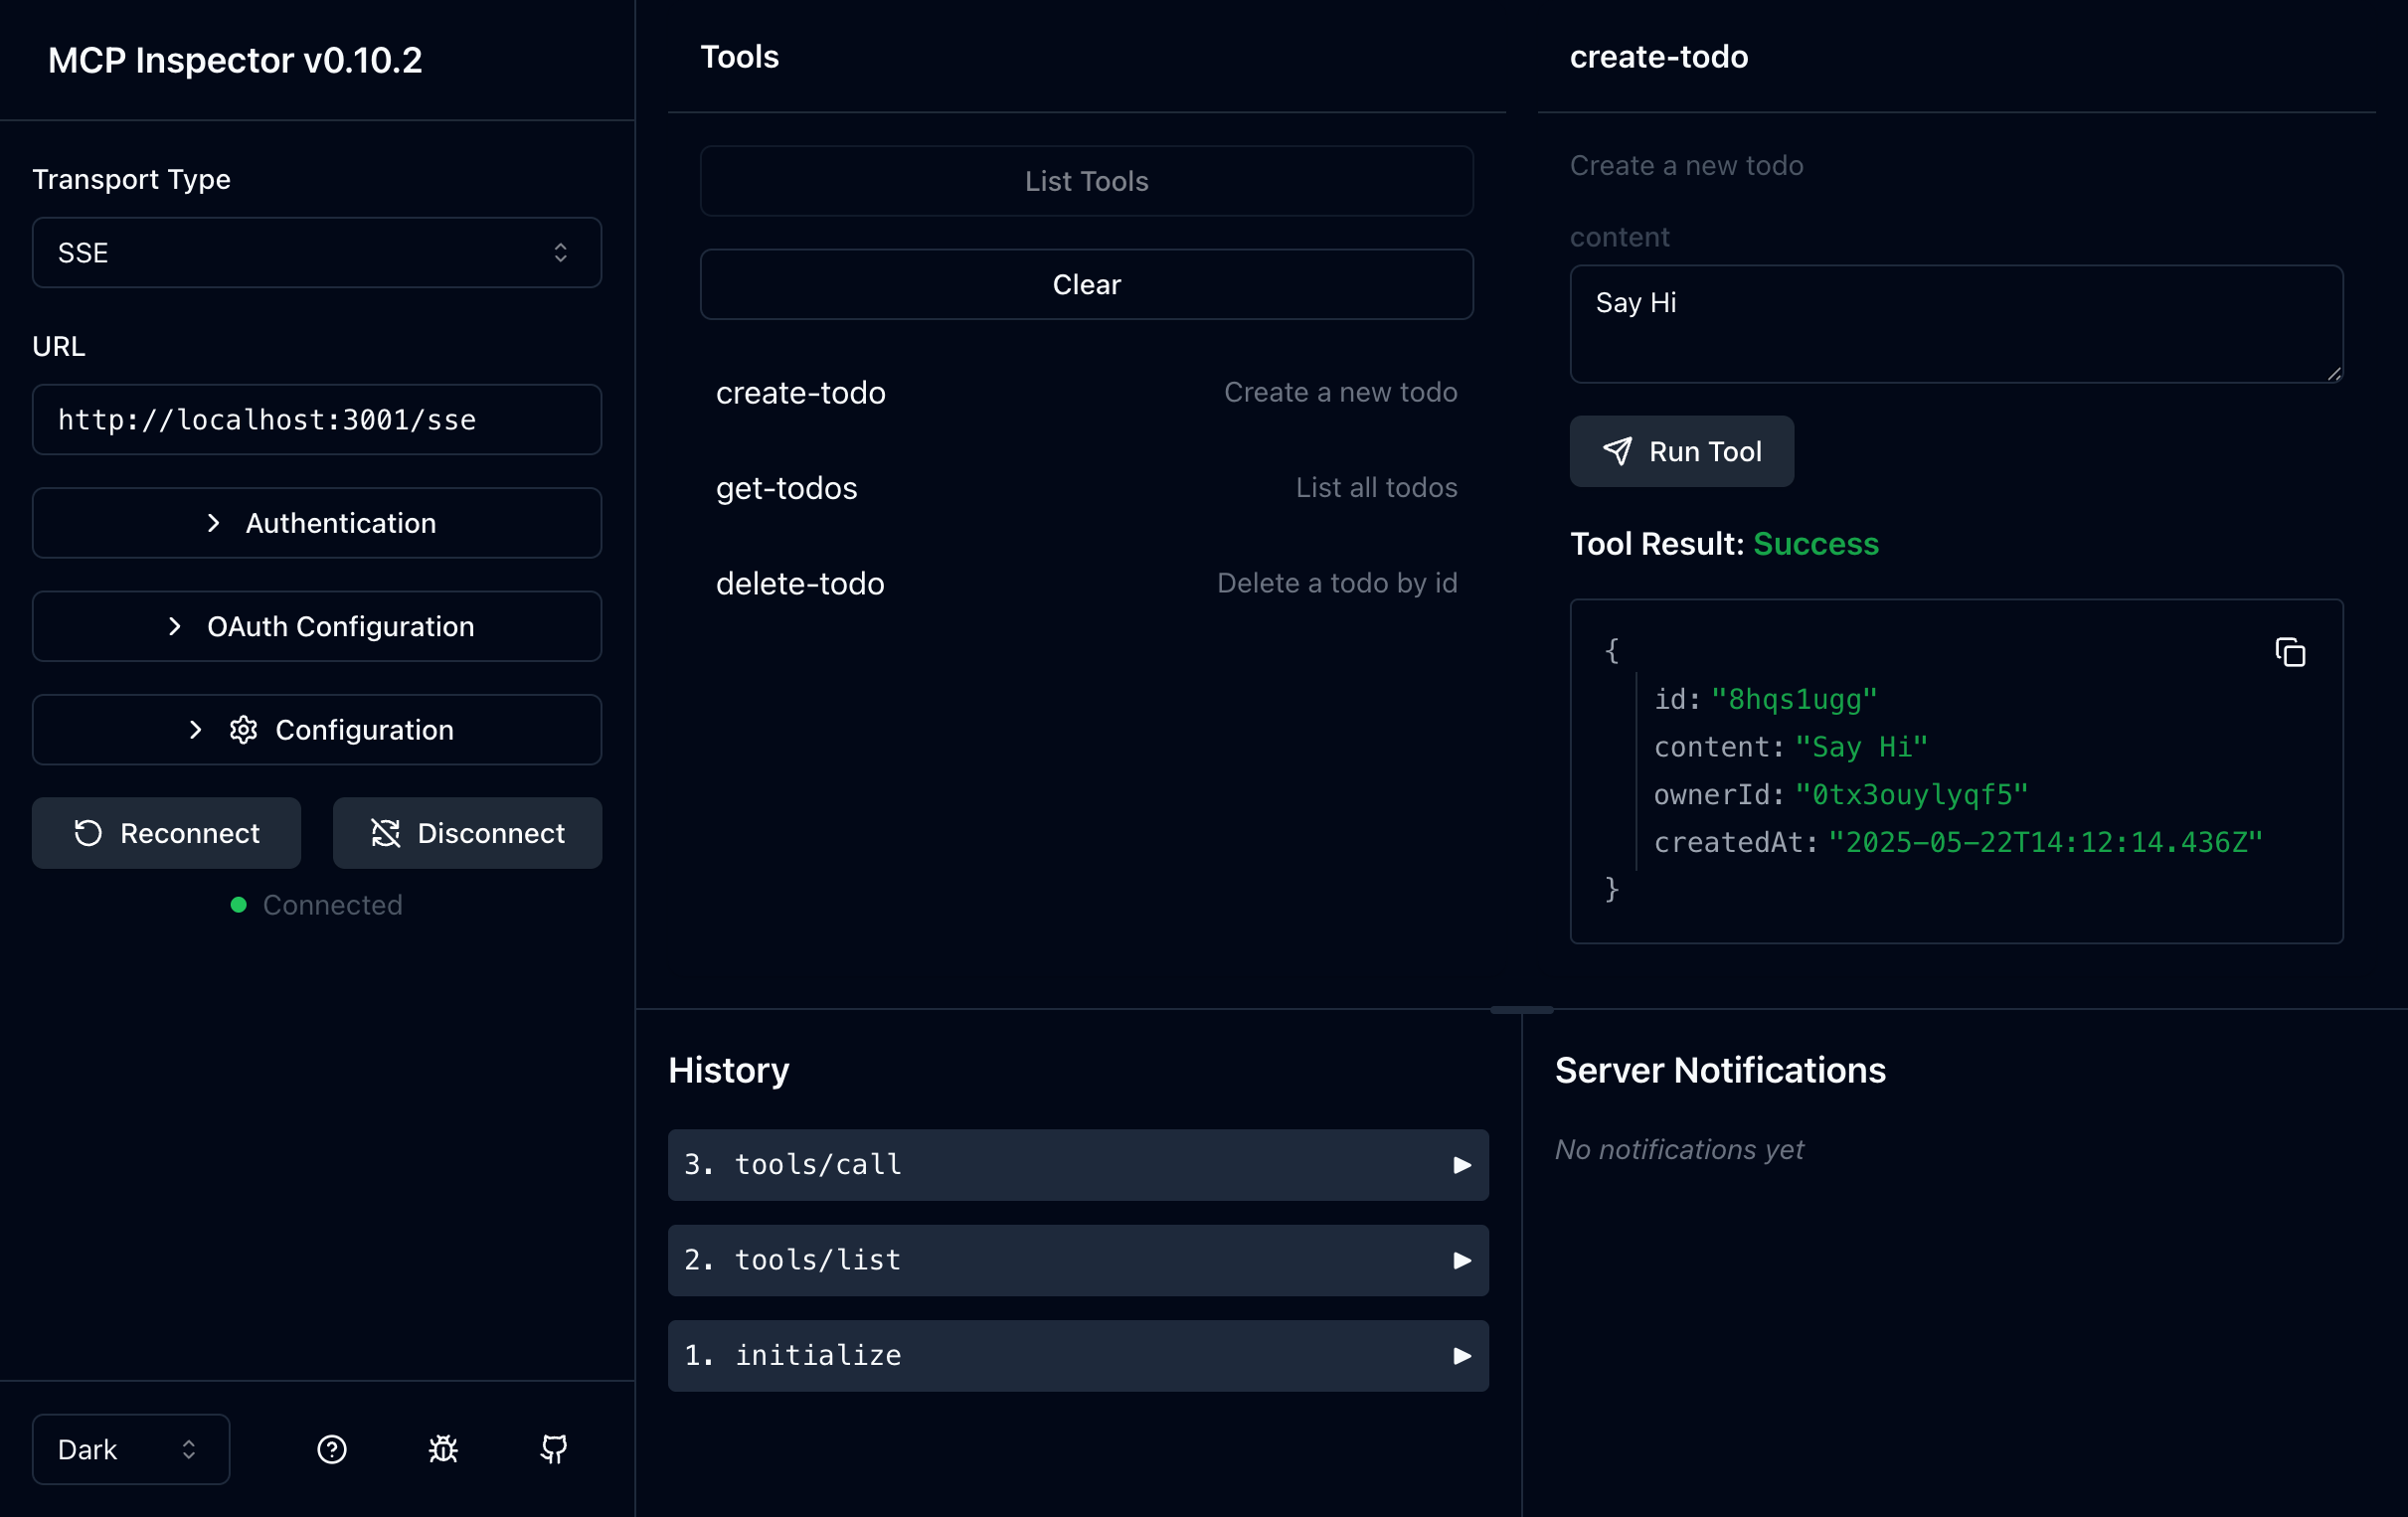This screenshot has height=1517, width=2408.
Task: Clear the tools list
Action: click(1086, 284)
